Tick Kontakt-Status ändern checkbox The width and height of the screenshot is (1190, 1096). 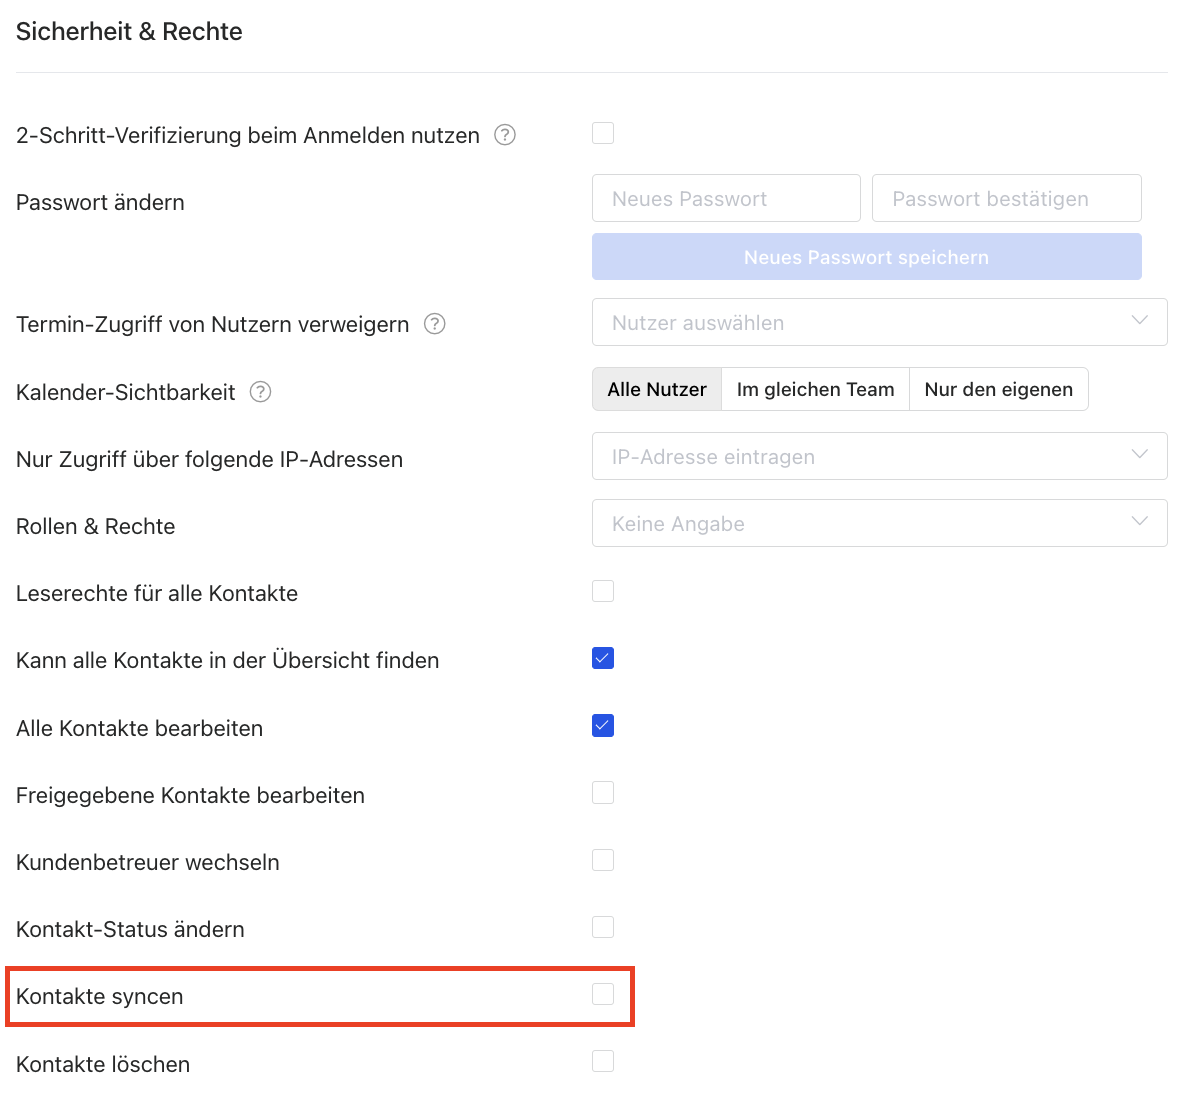pyautogui.click(x=603, y=927)
